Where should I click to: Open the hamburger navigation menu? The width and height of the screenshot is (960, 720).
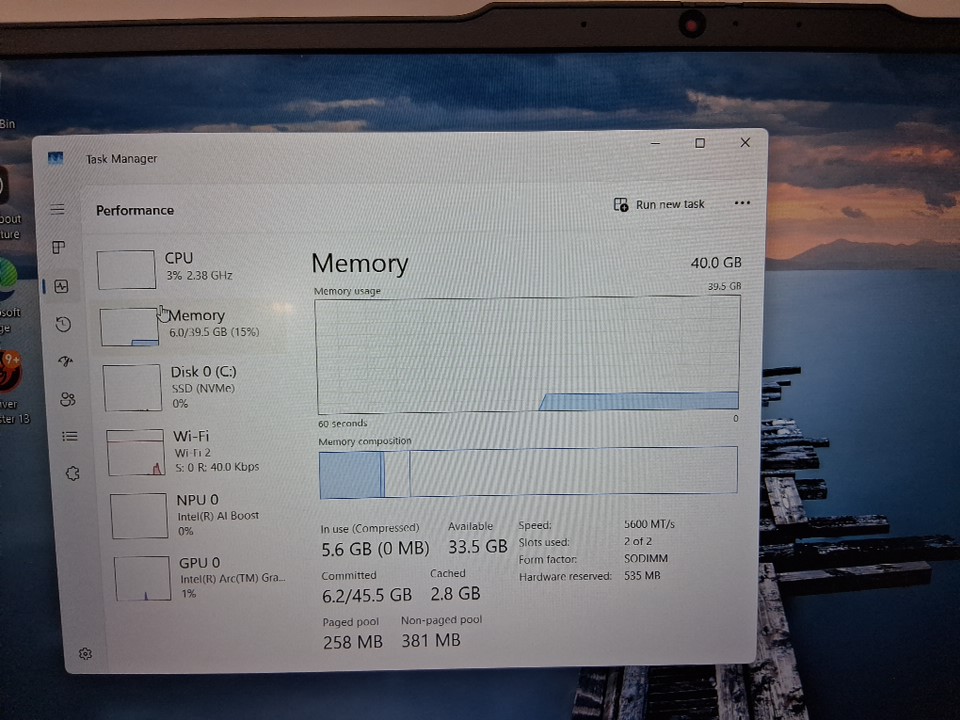[x=58, y=209]
